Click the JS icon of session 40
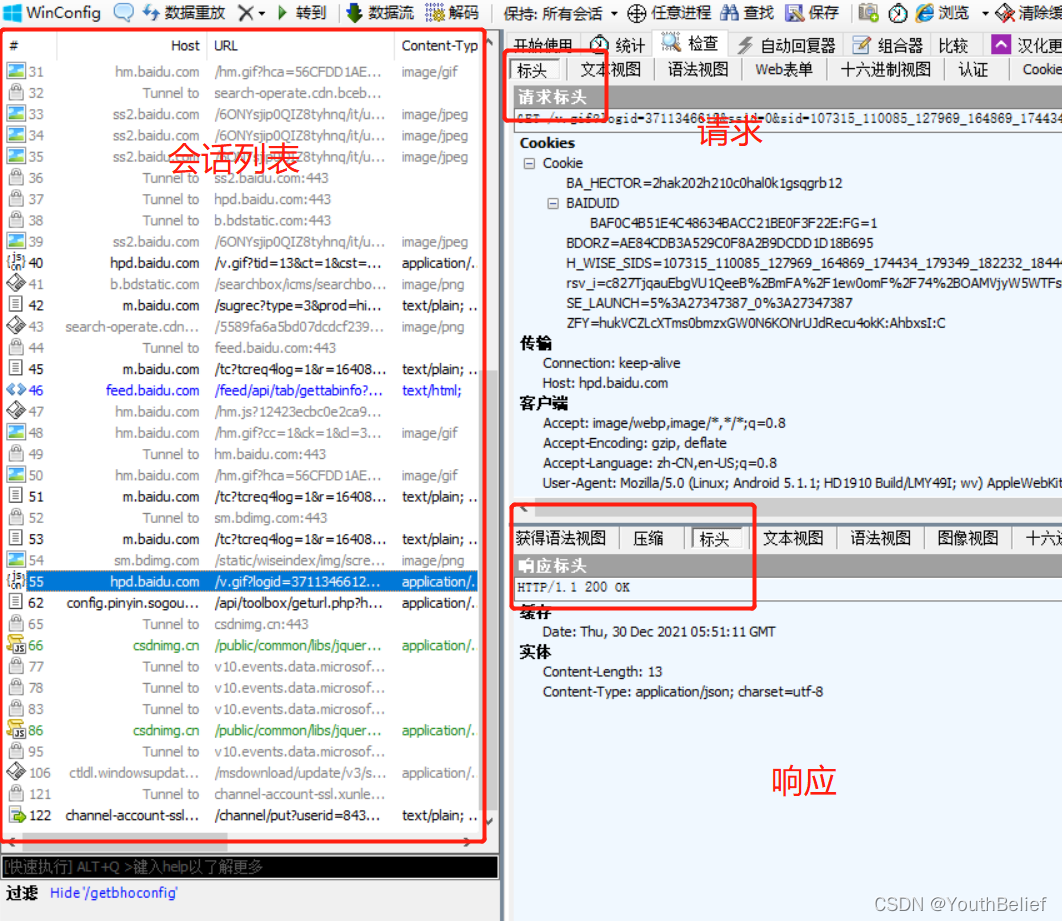The height and width of the screenshot is (921, 1062). tap(16, 262)
